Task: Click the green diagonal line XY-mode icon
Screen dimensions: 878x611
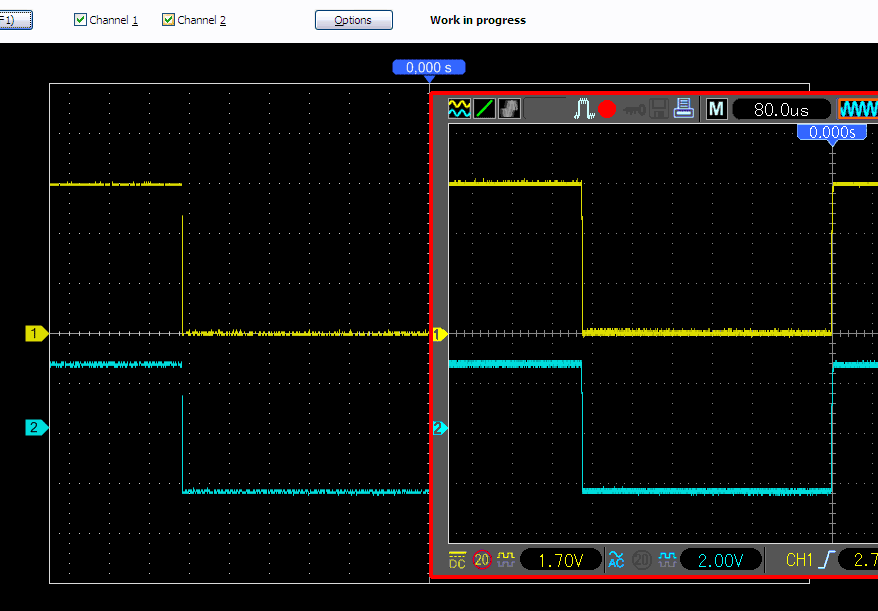Action: point(484,109)
